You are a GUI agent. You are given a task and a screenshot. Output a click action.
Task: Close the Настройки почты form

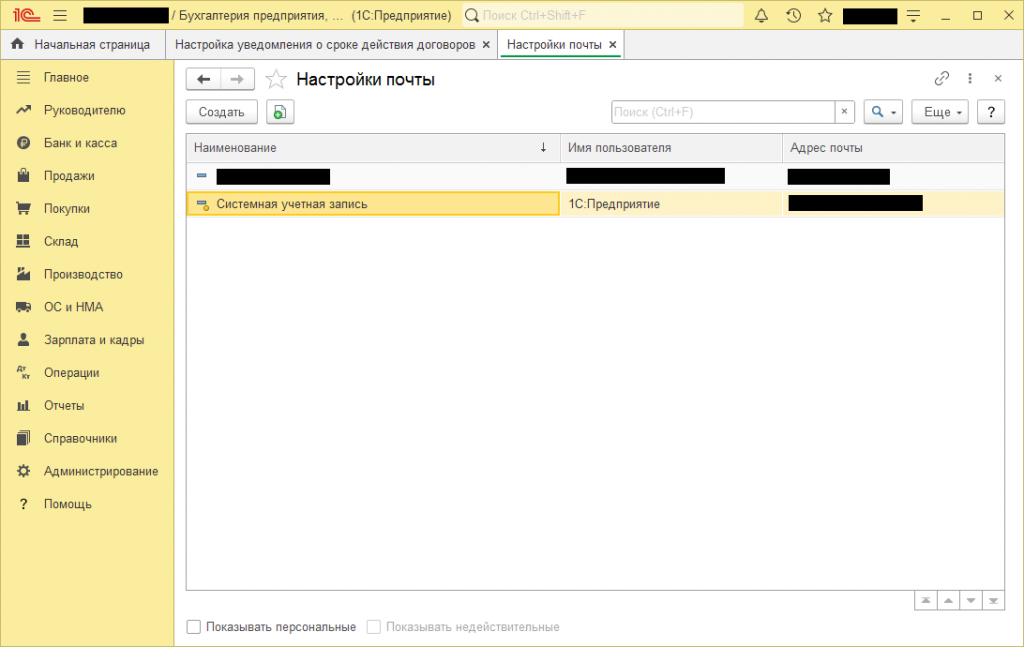pyautogui.click(x=998, y=78)
